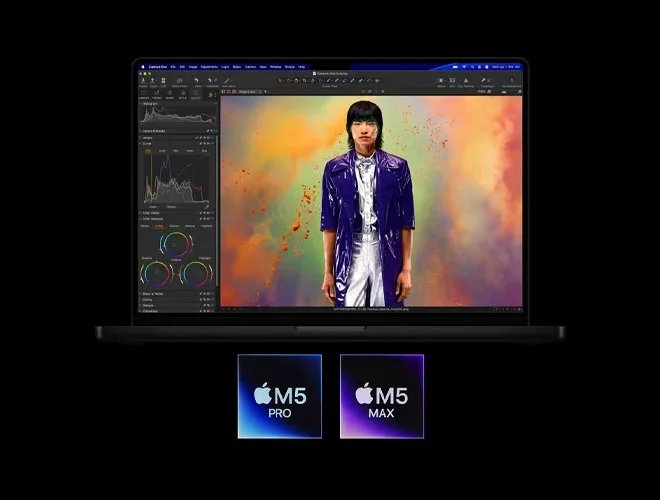This screenshot has width=660, height=500.
Task: Expand the Dehaze panel
Action: (141, 306)
